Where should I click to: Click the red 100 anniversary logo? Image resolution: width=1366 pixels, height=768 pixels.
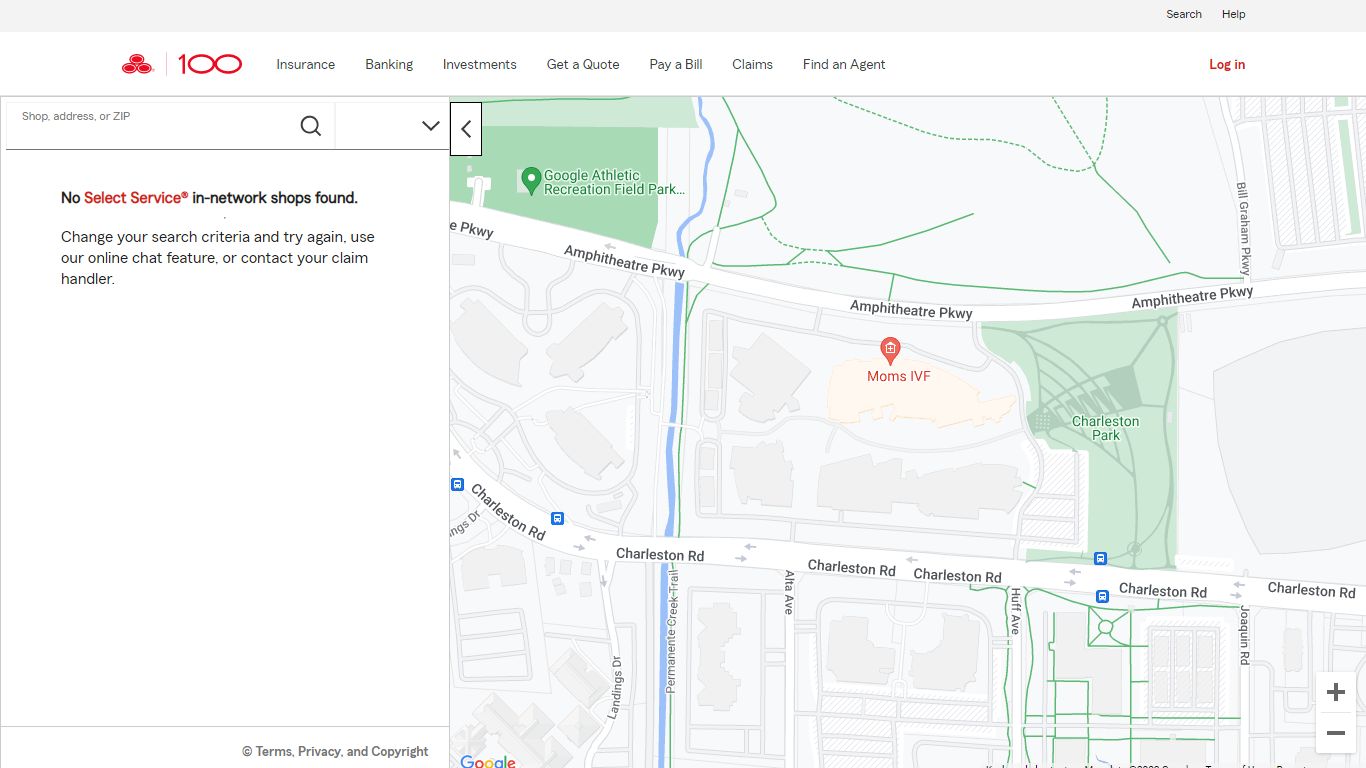210,64
